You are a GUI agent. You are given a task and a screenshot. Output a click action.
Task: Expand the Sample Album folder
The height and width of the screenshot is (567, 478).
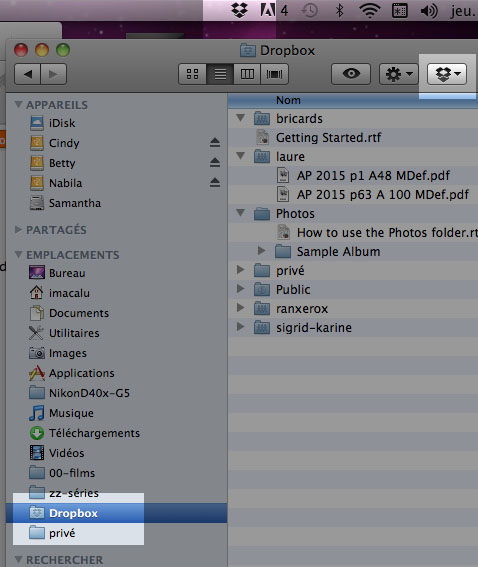[261, 251]
